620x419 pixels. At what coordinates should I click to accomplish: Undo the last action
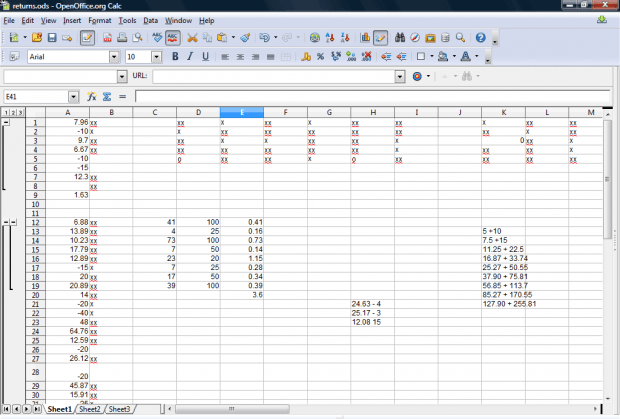click(x=265, y=38)
